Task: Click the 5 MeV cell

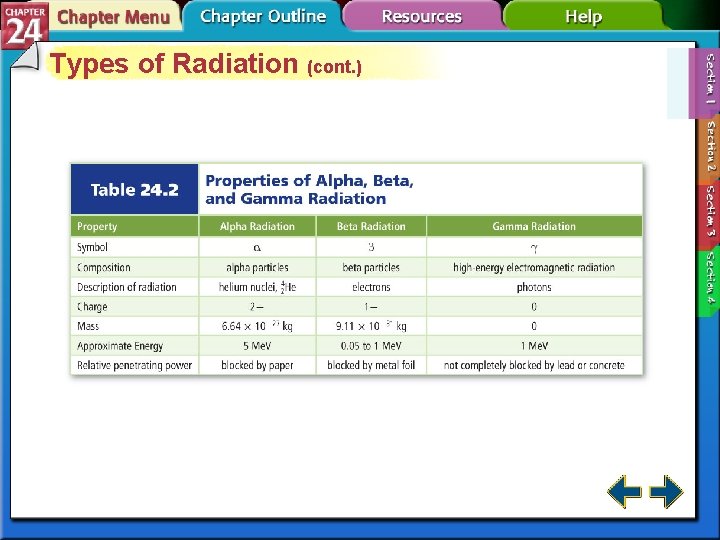Action: tap(257, 346)
